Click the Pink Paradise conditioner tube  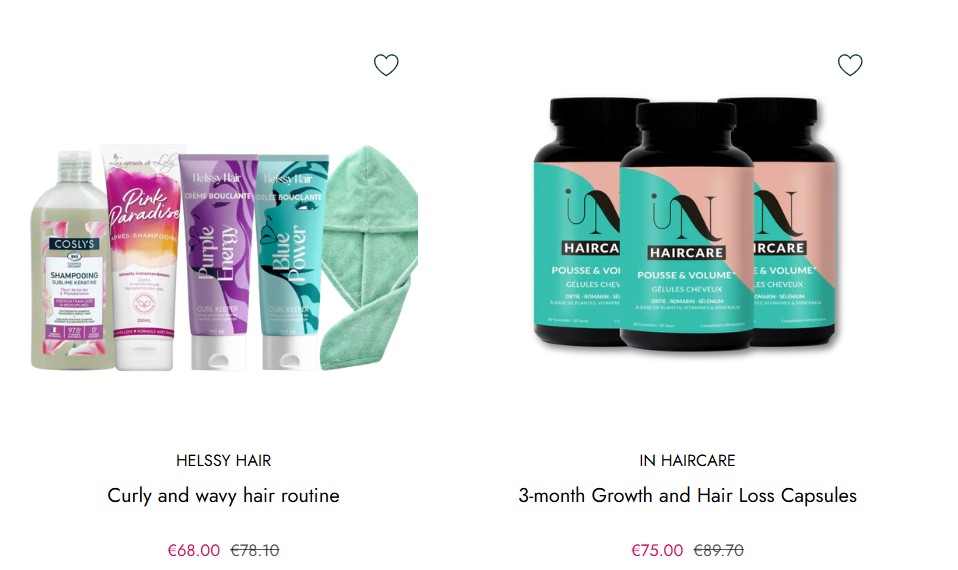144,258
